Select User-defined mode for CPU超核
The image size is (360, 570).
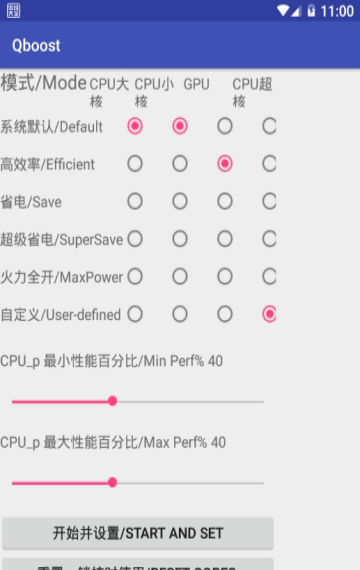pyautogui.click(x=269, y=314)
